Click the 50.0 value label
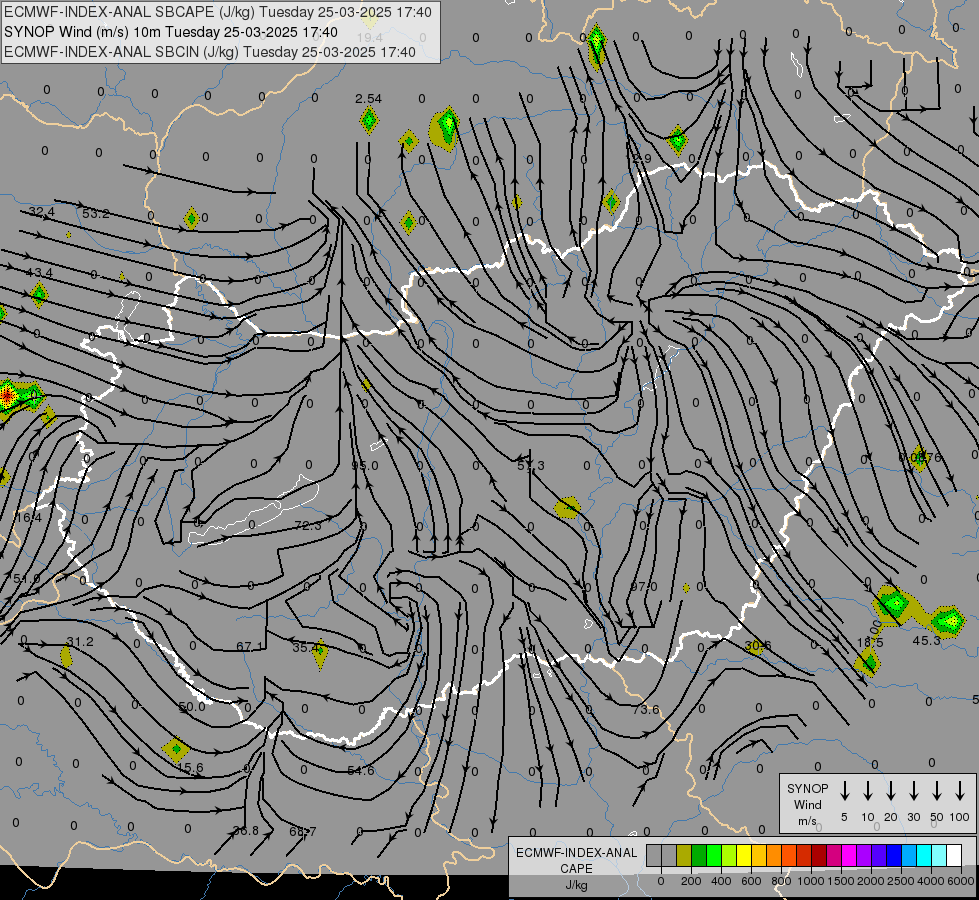The height and width of the screenshot is (900, 979). [192, 707]
